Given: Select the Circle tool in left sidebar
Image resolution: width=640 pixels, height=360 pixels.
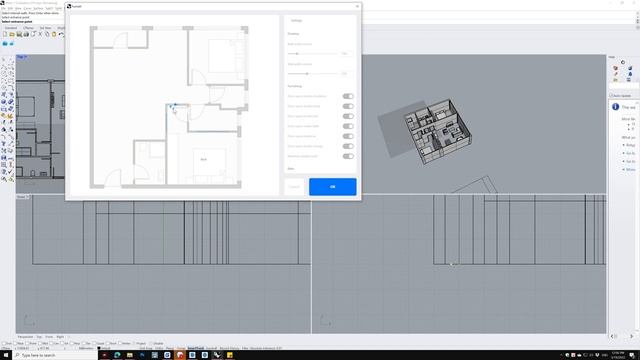Looking at the screenshot, I should coord(4,73).
